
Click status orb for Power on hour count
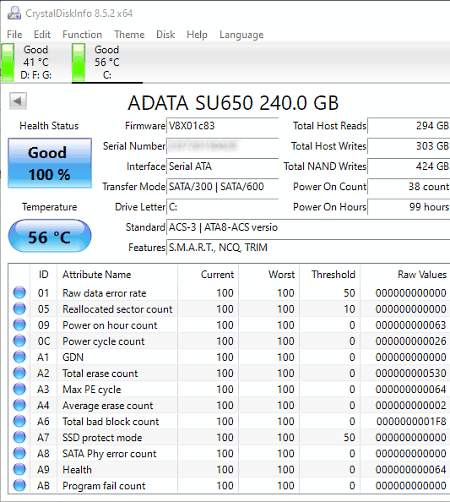point(19,325)
